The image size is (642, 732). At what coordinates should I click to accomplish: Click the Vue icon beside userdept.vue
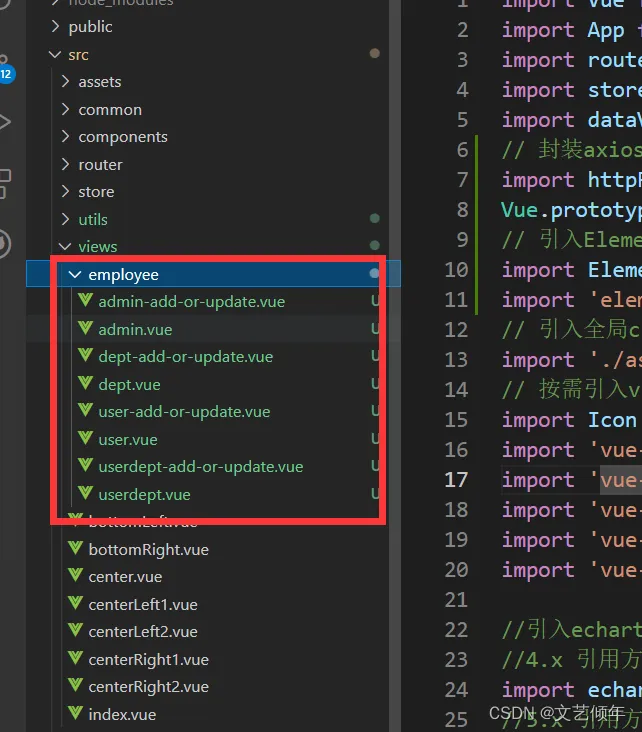click(x=86, y=494)
